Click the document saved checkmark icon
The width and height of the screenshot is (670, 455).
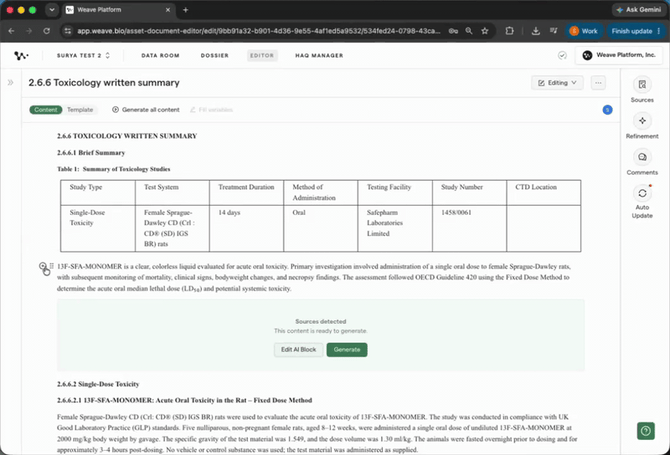click(x=562, y=56)
